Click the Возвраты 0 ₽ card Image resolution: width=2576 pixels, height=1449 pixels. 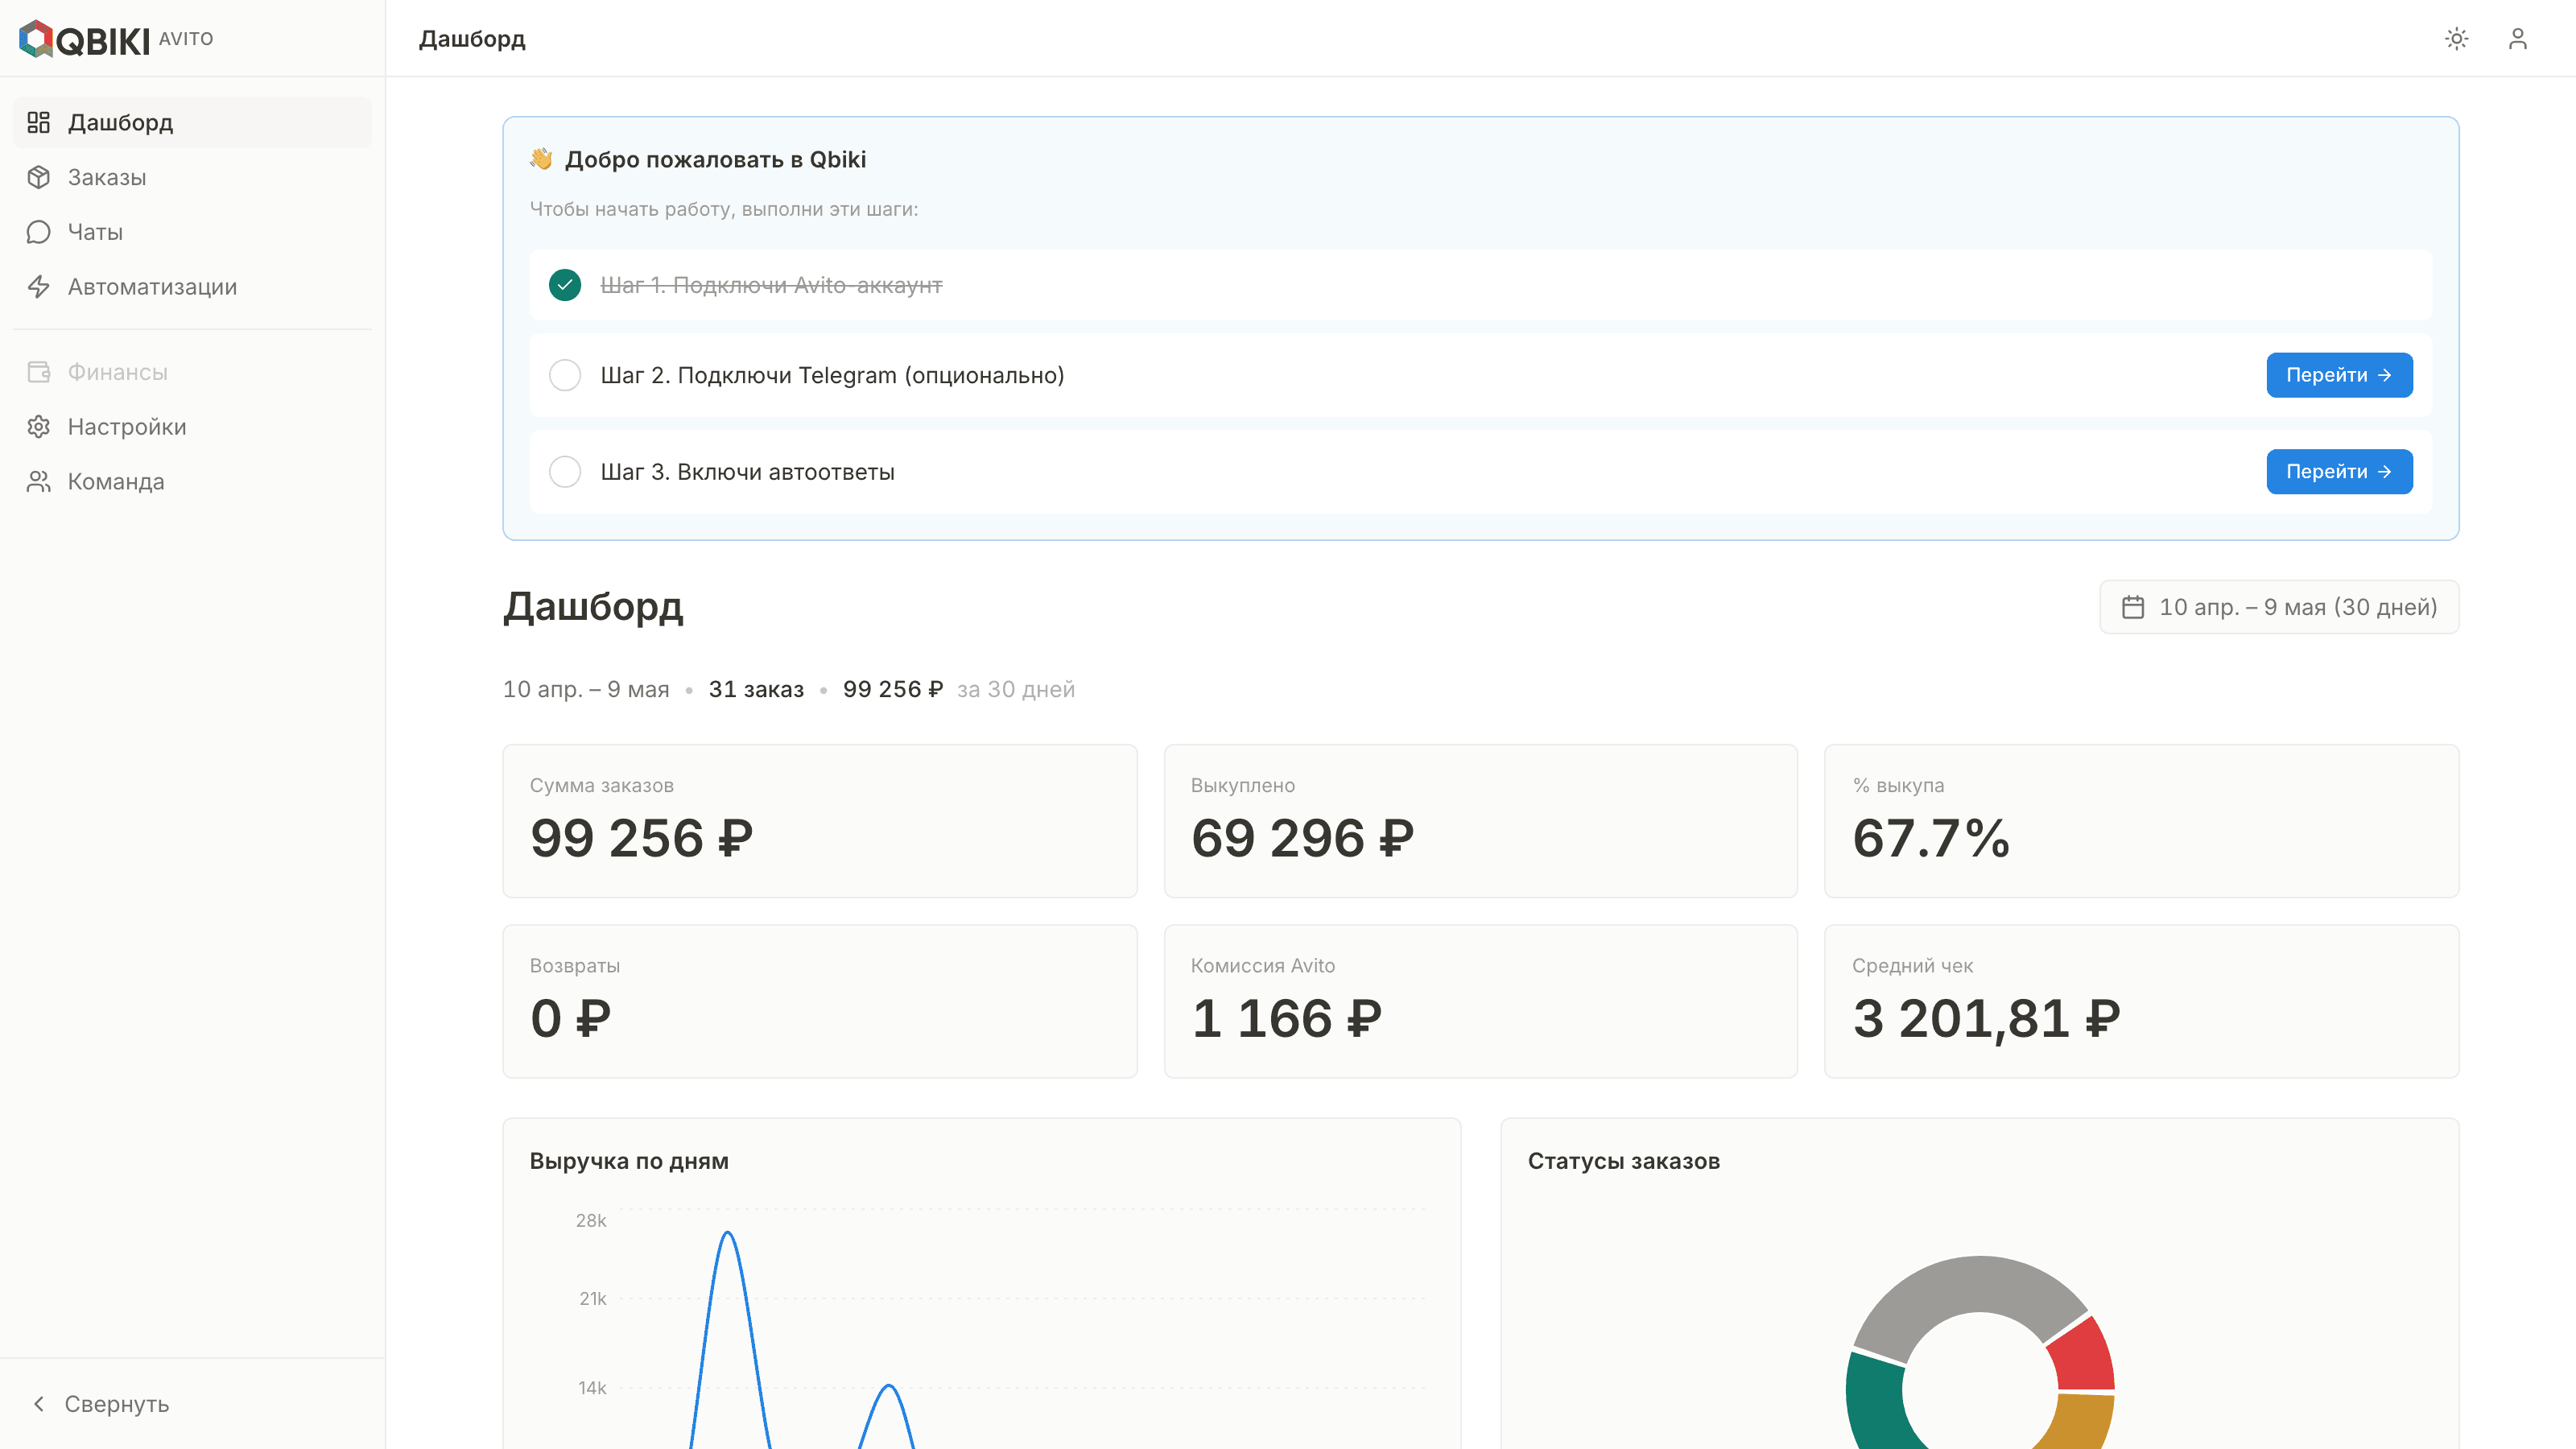tap(820, 1001)
